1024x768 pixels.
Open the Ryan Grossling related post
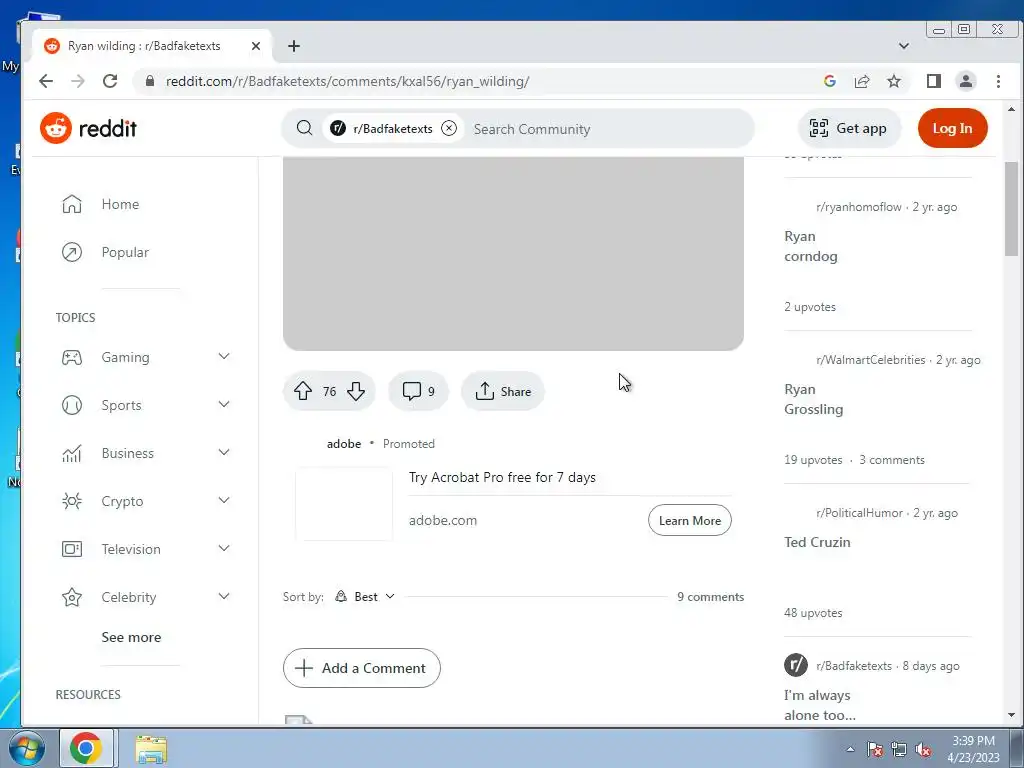point(814,399)
